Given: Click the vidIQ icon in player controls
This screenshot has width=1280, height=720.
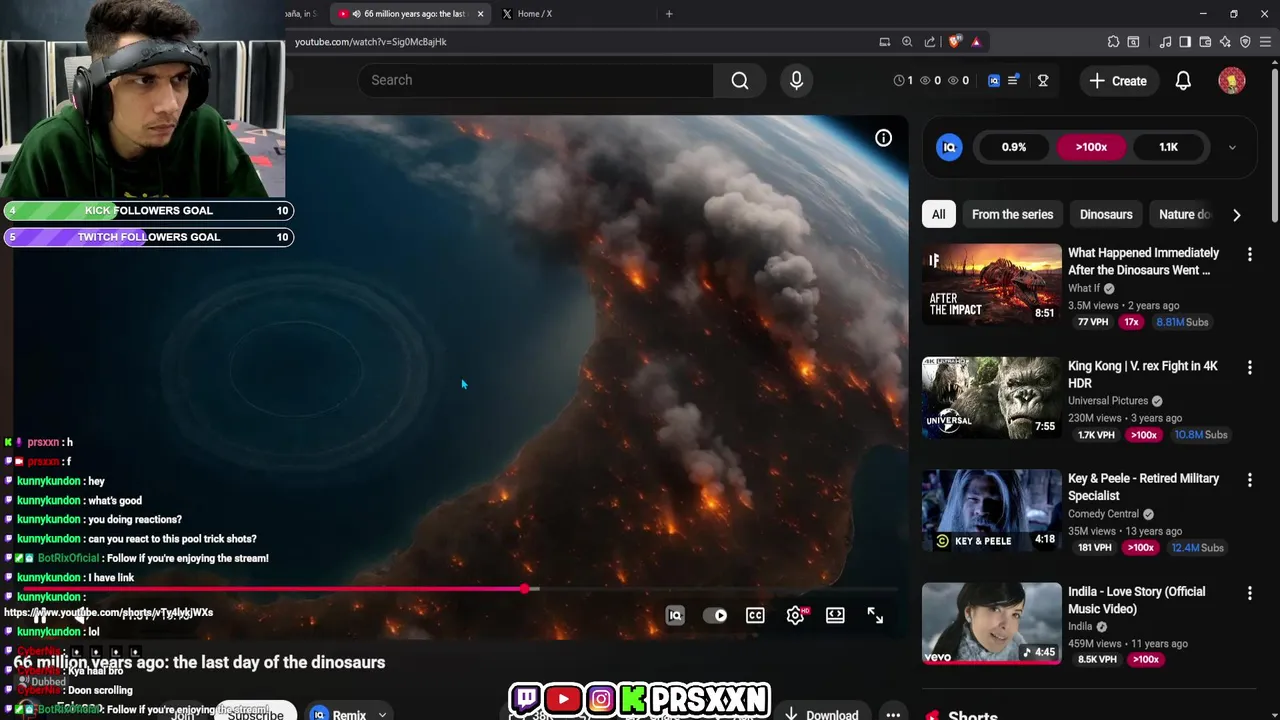Looking at the screenshot, I should point(675,616).
